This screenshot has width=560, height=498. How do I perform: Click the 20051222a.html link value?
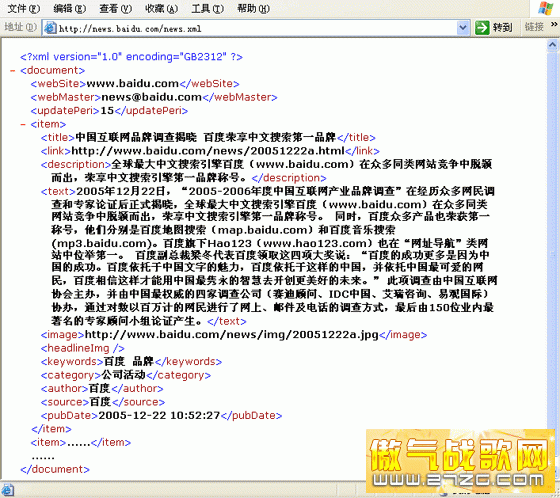[x=208, y=151]
